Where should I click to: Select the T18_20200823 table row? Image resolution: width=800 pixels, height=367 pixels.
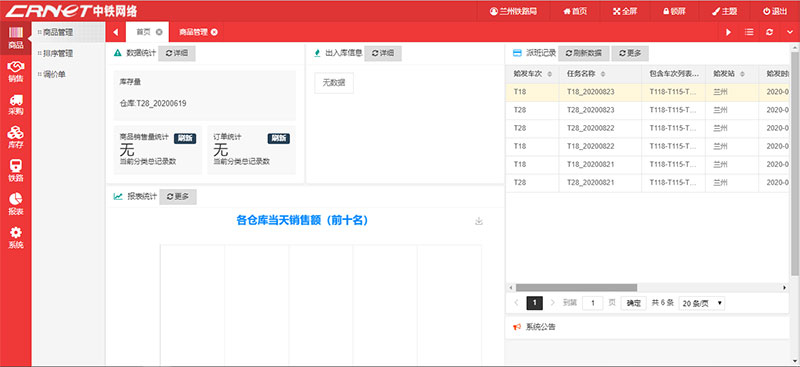(647, 92)
